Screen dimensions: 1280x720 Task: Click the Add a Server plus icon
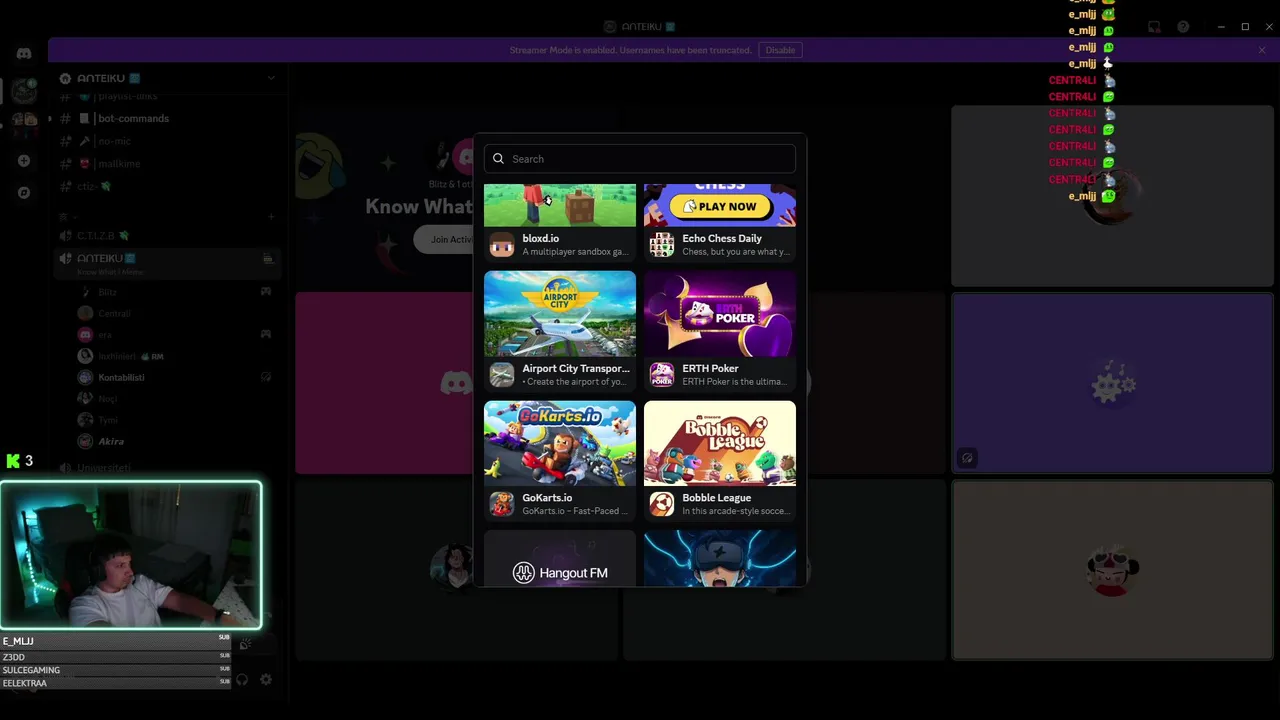[24, 161]
